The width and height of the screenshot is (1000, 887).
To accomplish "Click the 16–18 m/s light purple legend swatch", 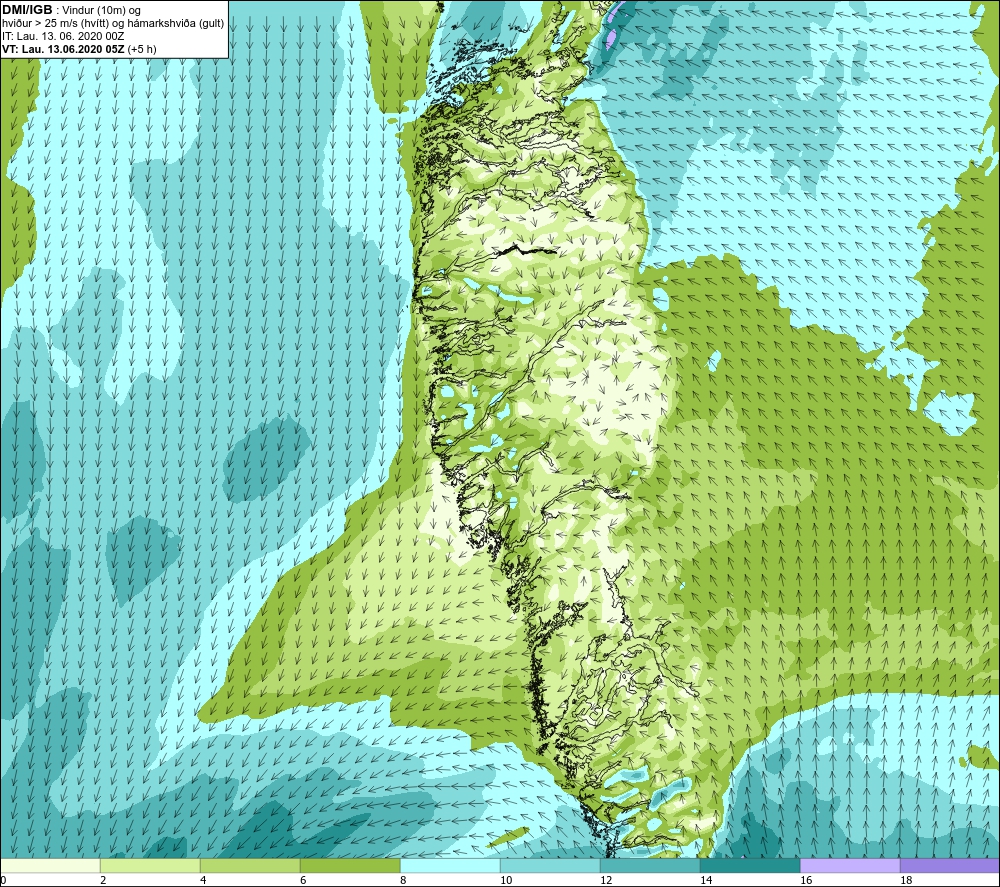I will pyautogui.click(x=850, y=865).
